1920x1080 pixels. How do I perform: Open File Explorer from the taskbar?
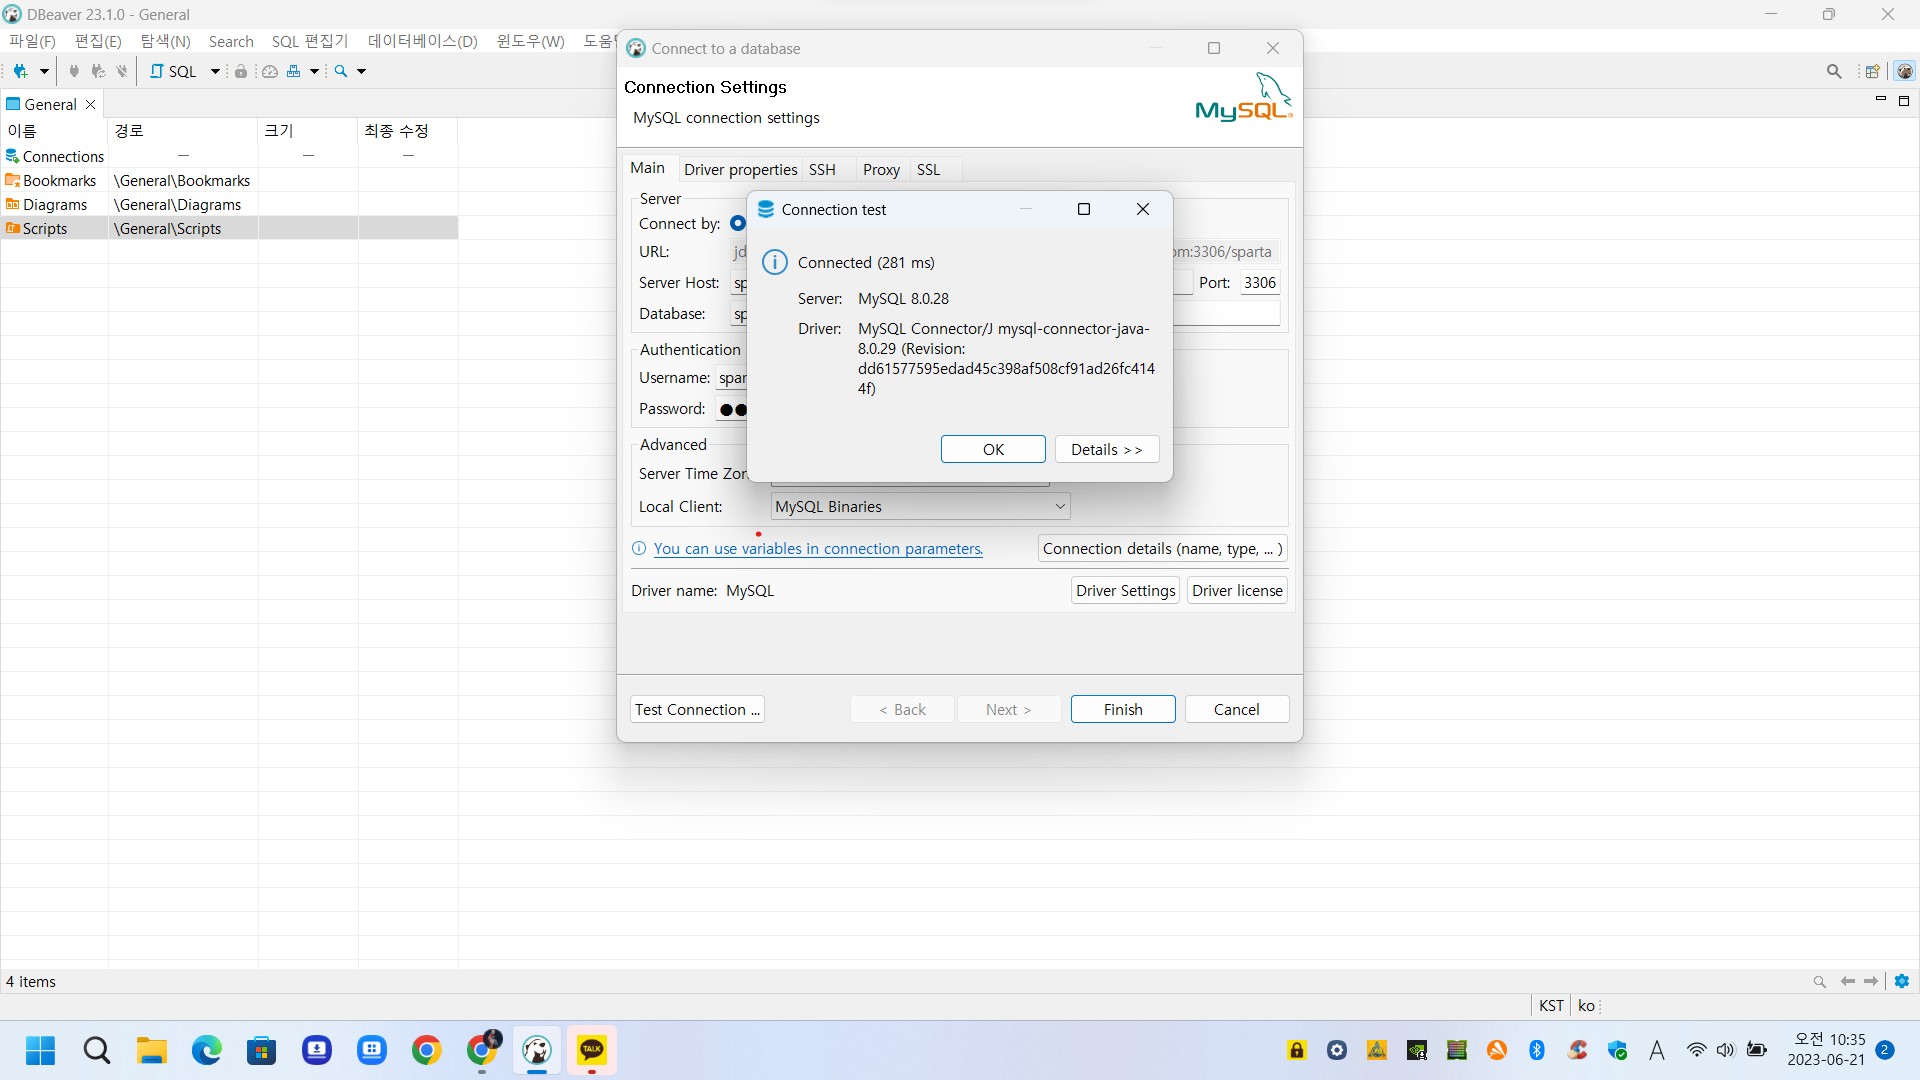click(x=152, y=1050)
